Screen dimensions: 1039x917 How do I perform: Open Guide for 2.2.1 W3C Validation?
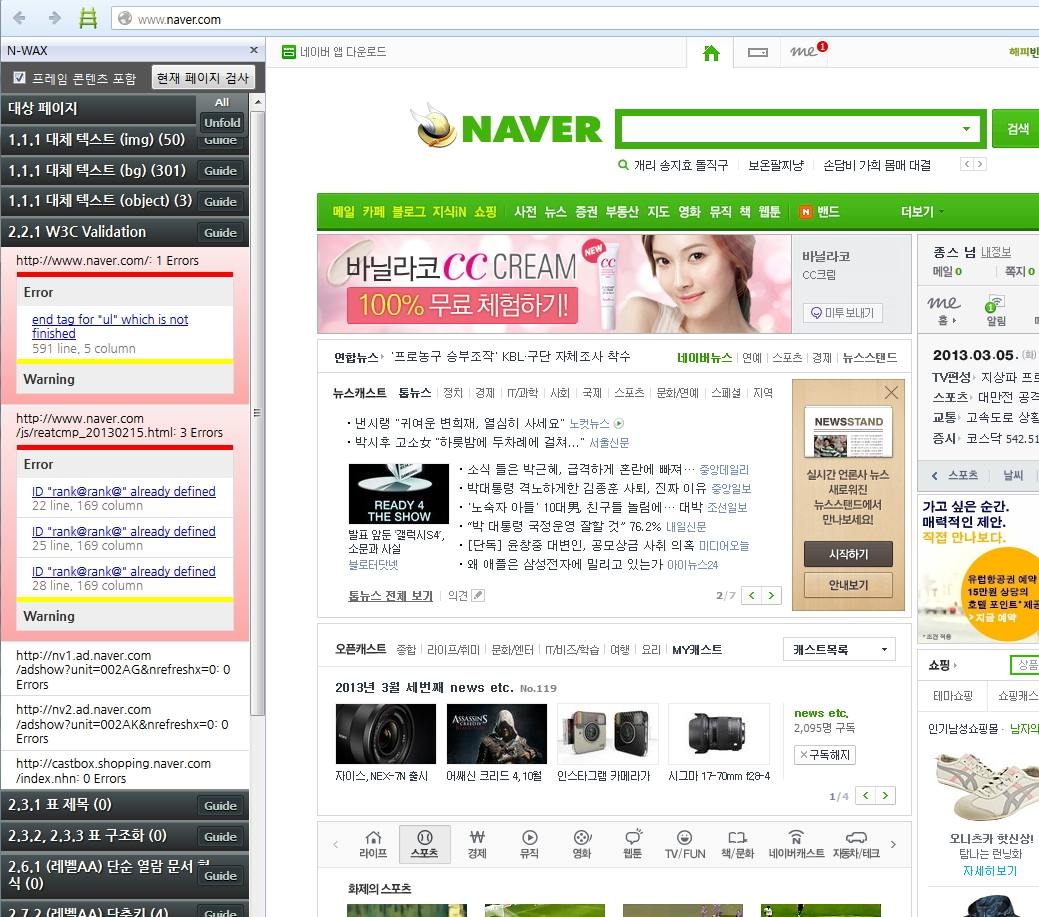coord(221,233)
